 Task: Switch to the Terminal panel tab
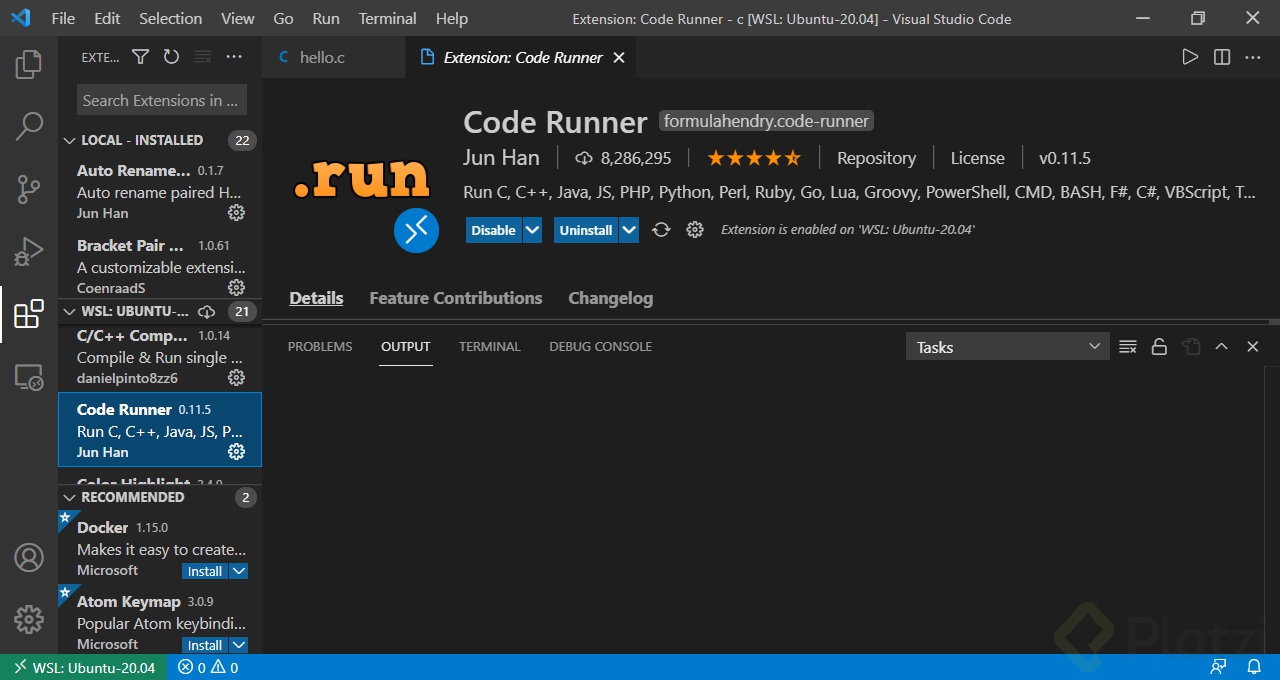pos(490,346)
